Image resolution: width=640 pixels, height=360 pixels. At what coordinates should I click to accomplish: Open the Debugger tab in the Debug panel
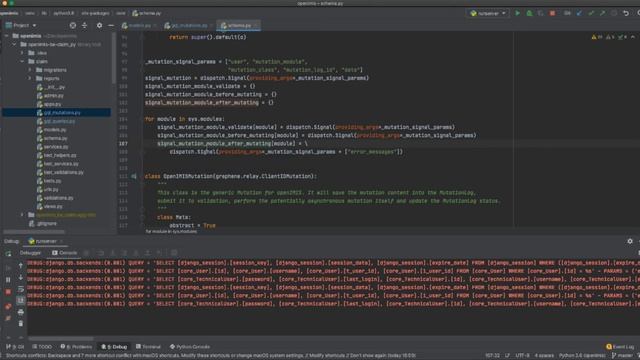(31, 253)
